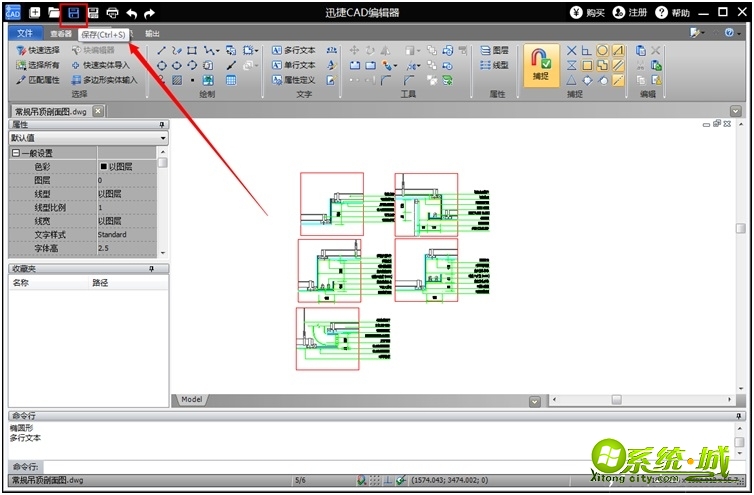Screen dimensions: 754x495
Task: Open the Layers tool (图层)
Action: pyautogui.click(x=494, y=49)
